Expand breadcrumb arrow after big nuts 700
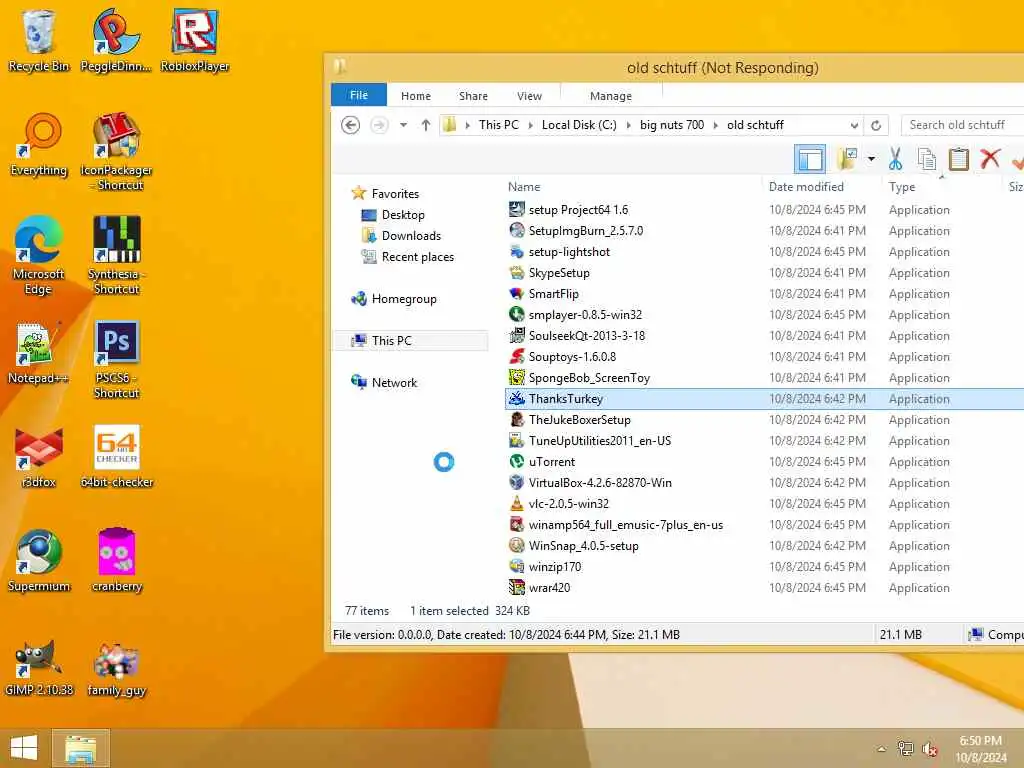 click(715, 125)
